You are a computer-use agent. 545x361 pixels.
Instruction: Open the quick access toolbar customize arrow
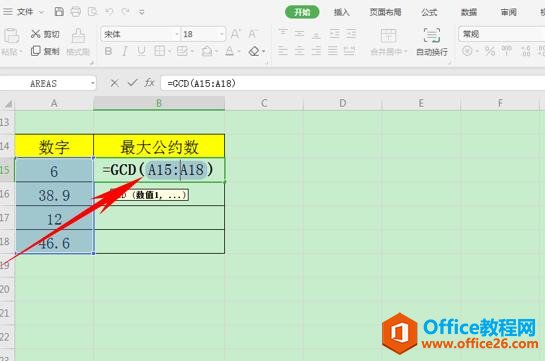[141, 12]
